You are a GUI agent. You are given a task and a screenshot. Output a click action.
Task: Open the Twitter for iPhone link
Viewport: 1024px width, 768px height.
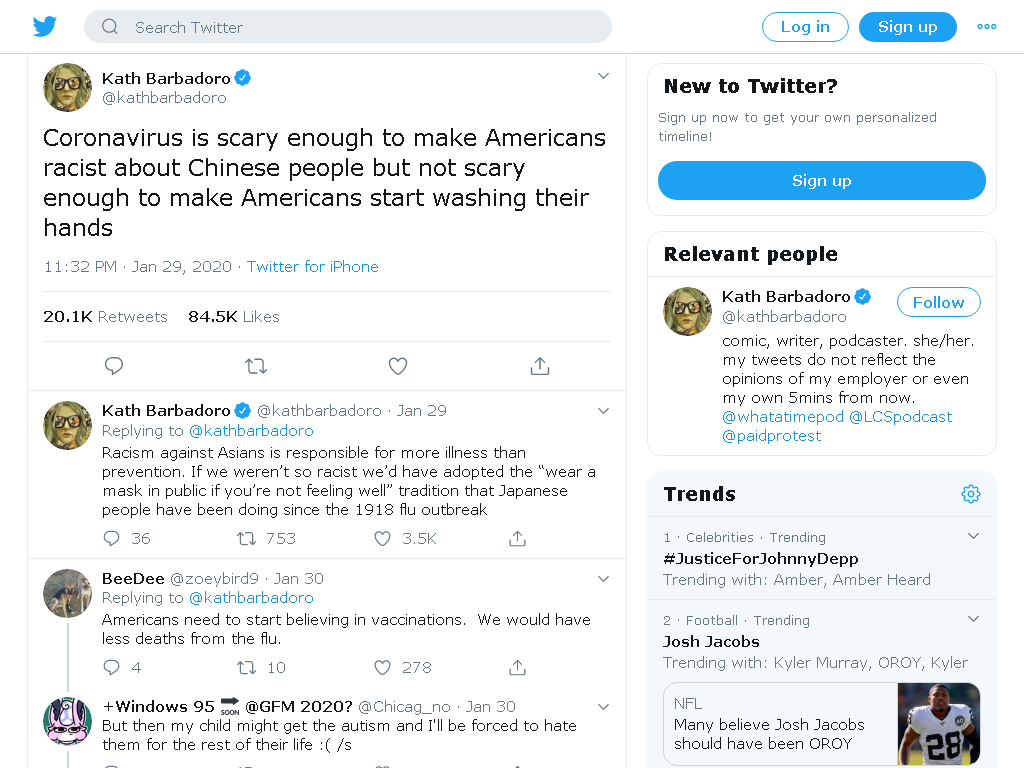click(x=312, y=266)
